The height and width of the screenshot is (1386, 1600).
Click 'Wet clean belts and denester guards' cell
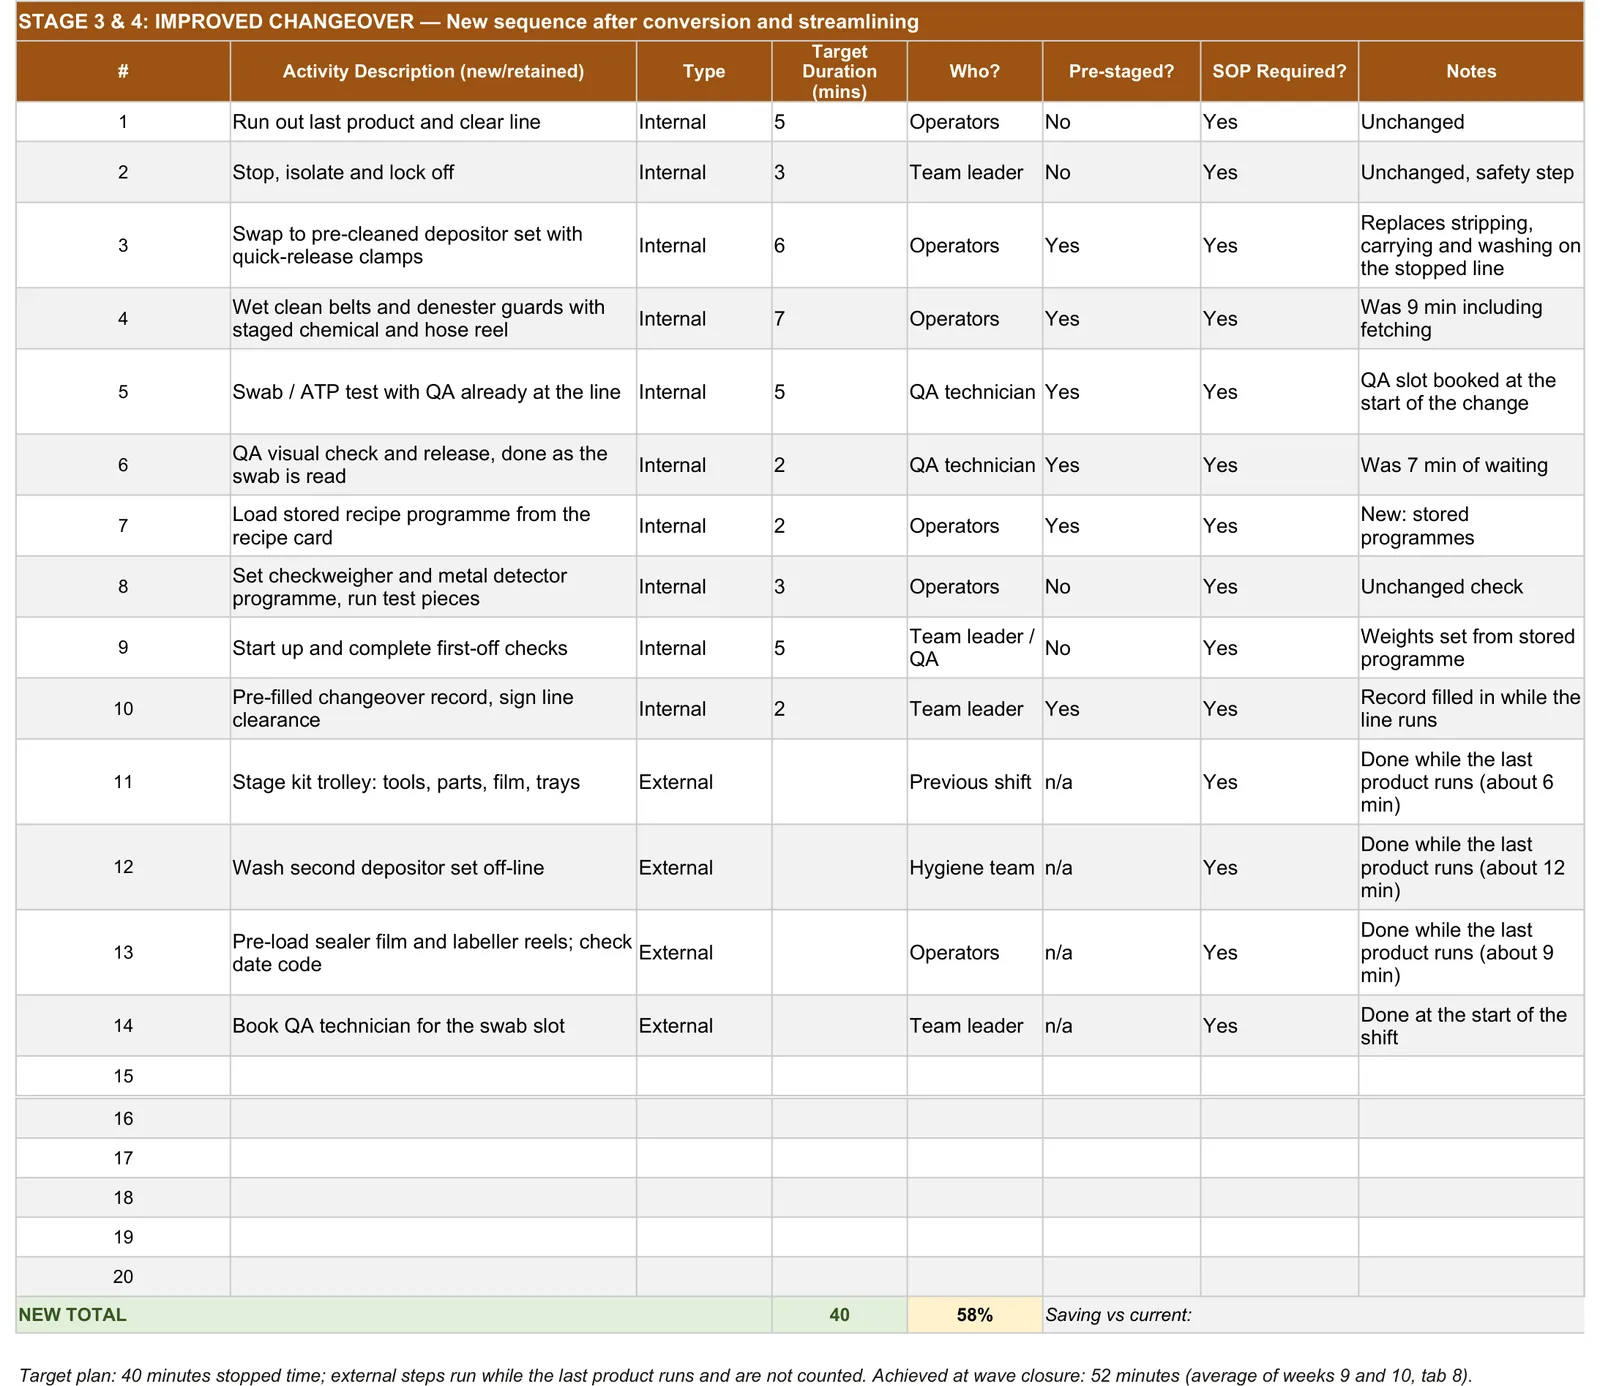coord(433,318)
